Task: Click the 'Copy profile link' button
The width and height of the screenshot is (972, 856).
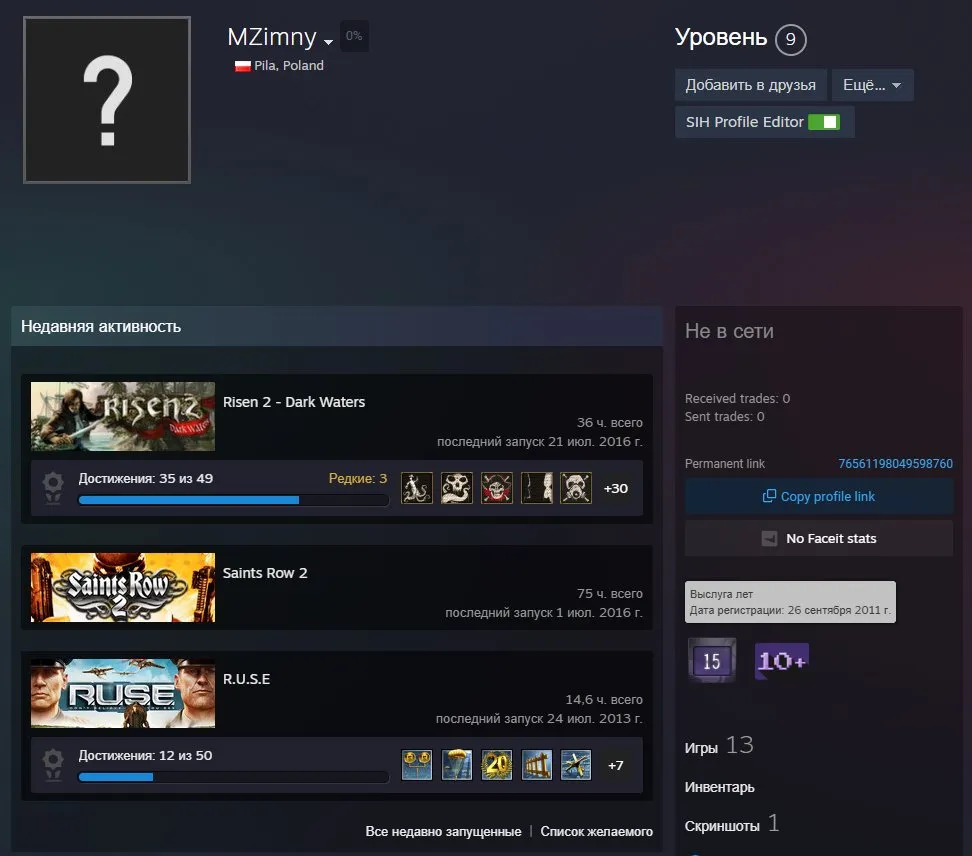Action: [x=819, y=496]
